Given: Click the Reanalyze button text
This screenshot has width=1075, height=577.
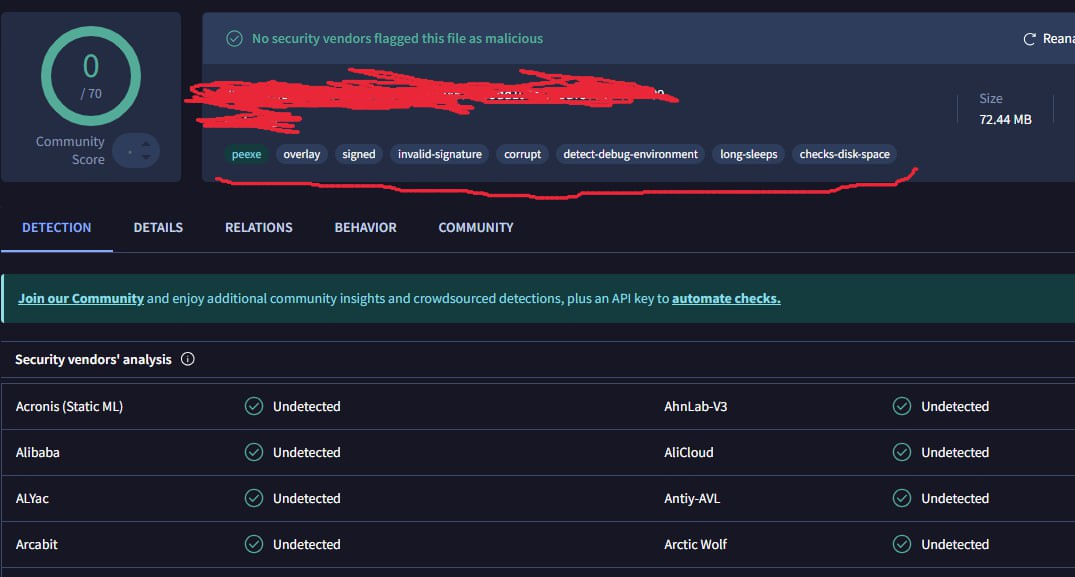Looking at the screenshot, I should pyautogui.click(x=1059, y=39).
